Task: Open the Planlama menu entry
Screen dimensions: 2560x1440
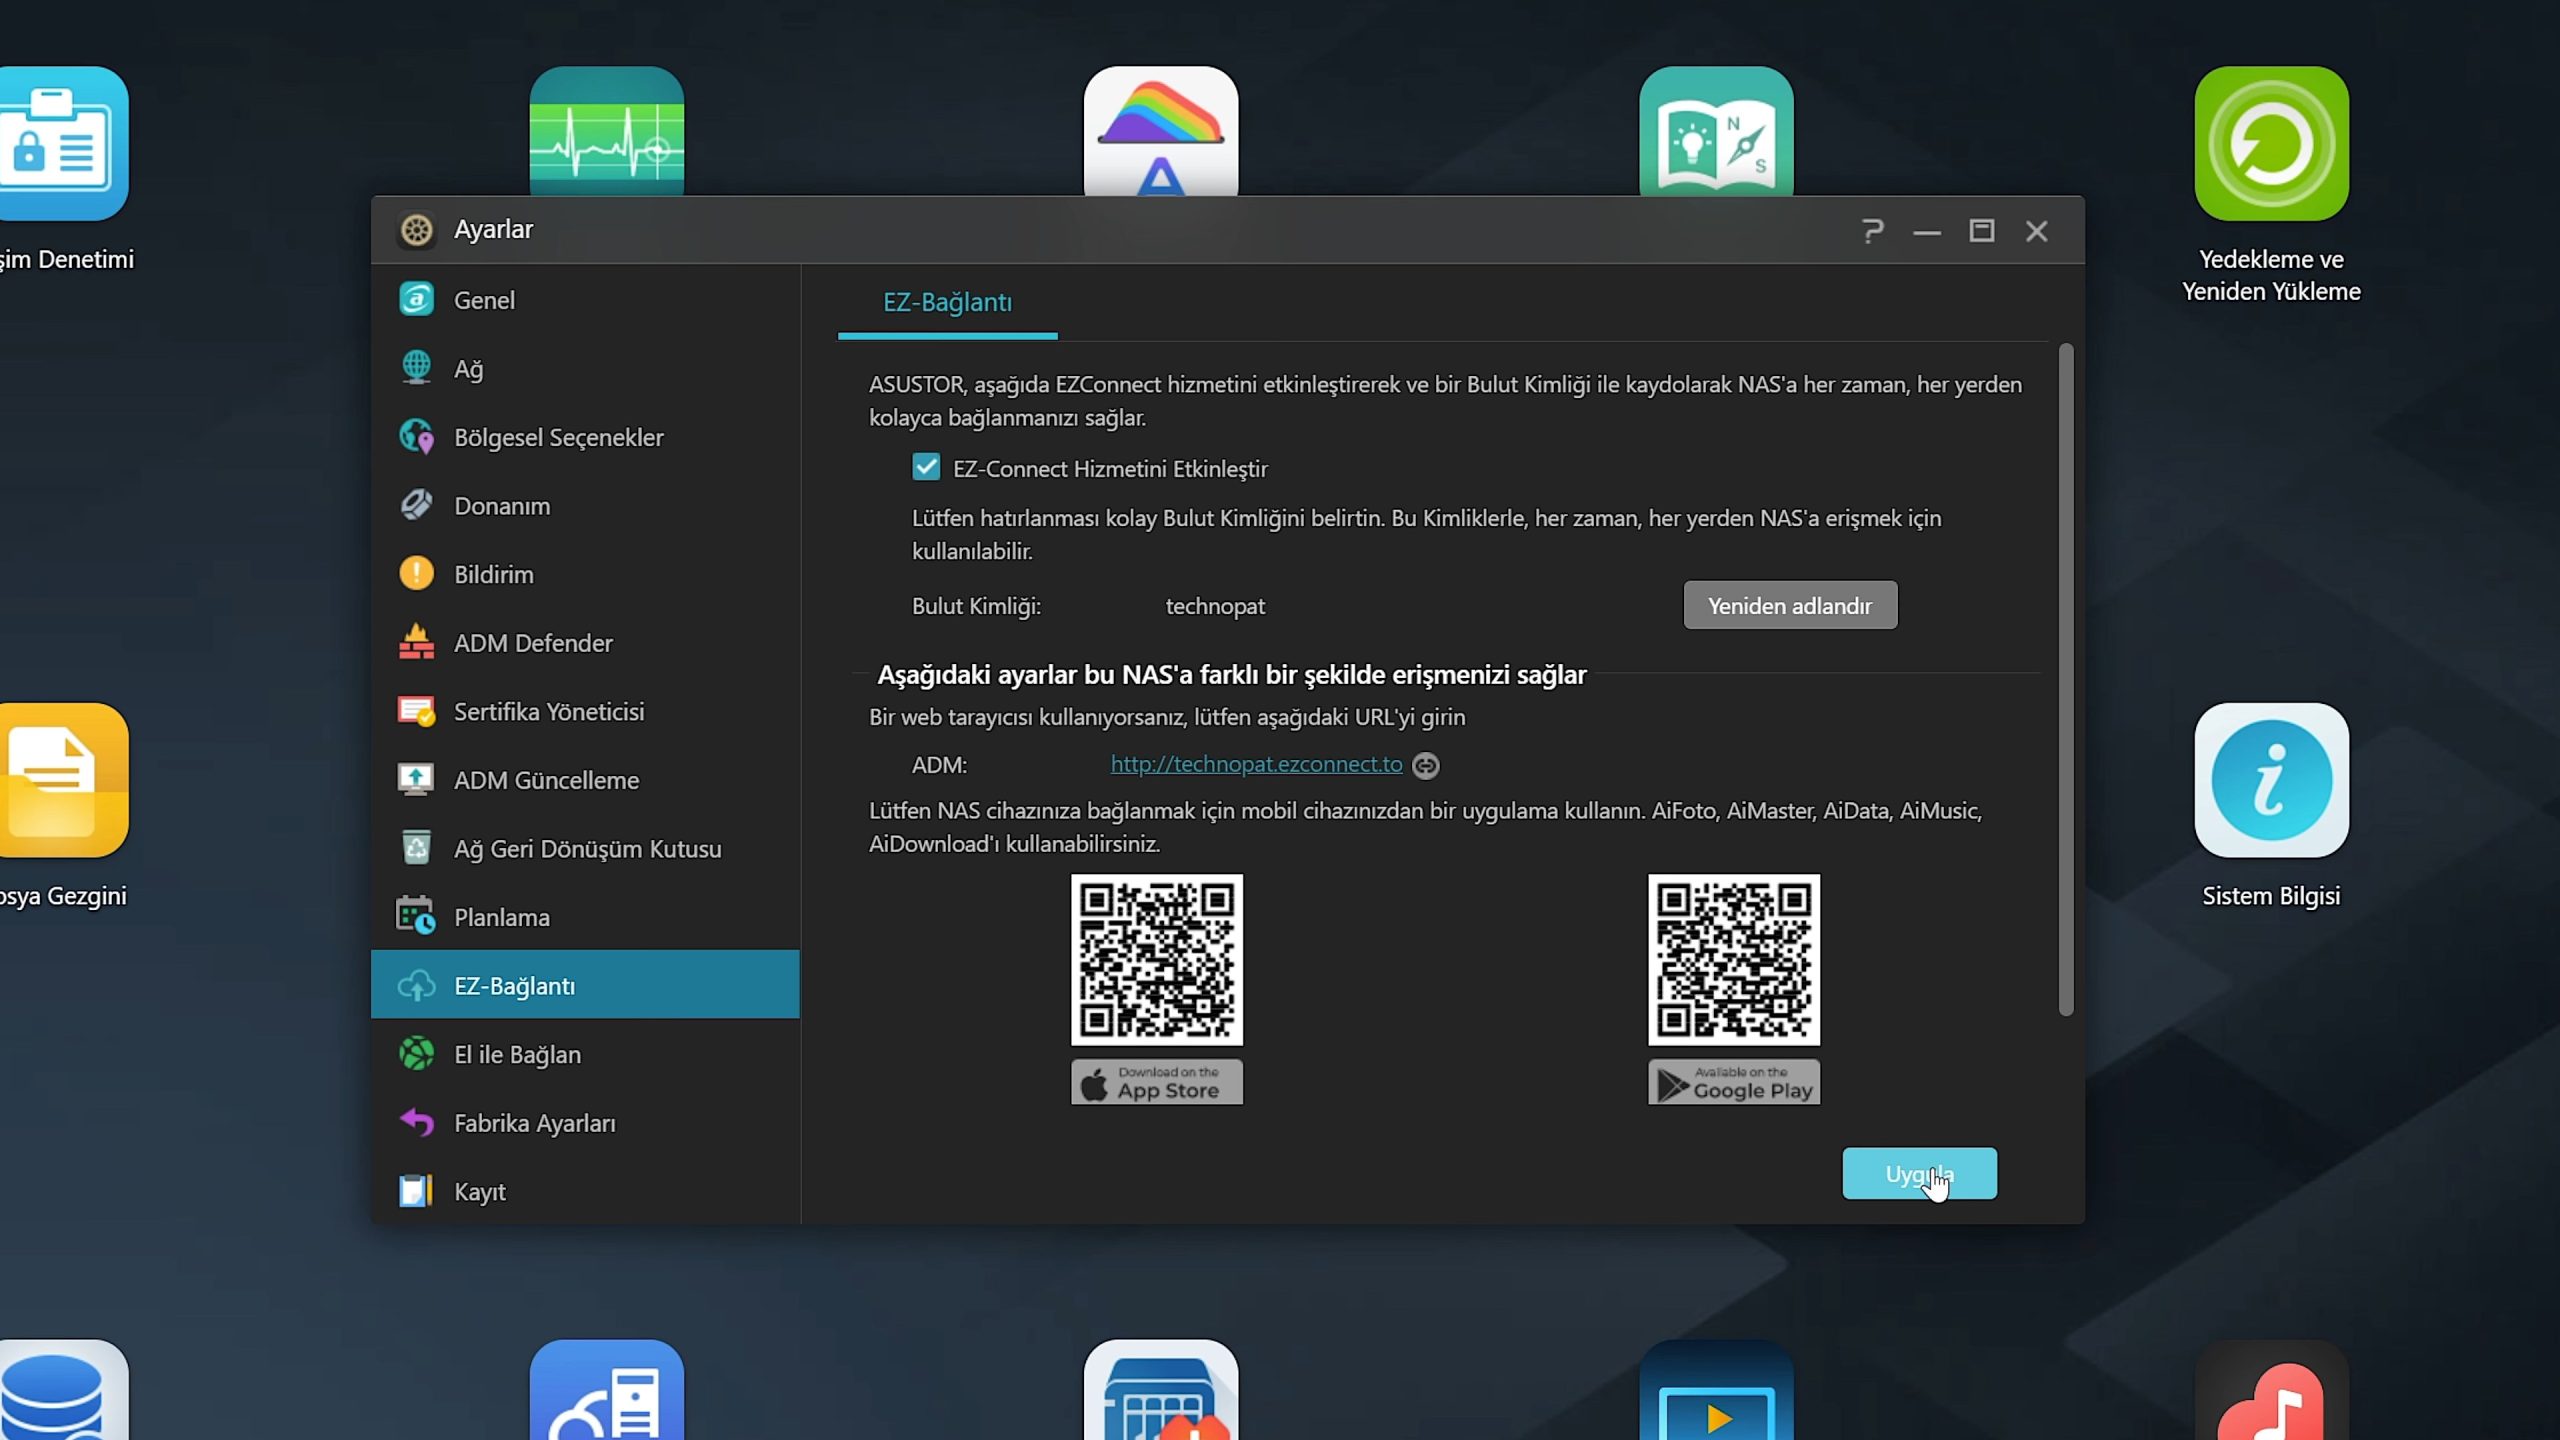Action: click(x=501, y=917)
